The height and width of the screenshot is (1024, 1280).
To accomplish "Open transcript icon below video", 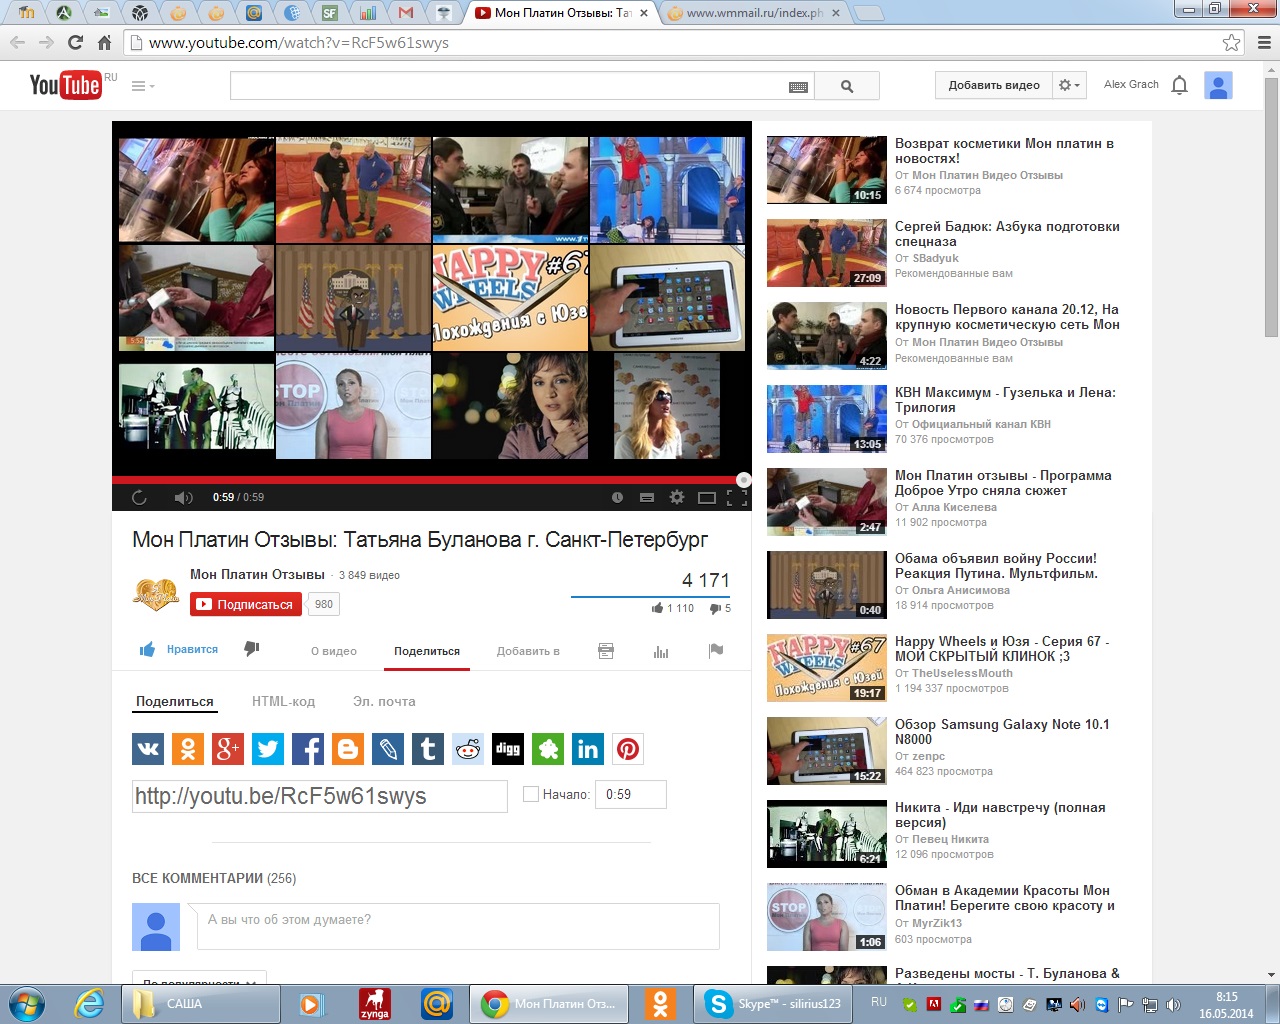I will [606, 651].
